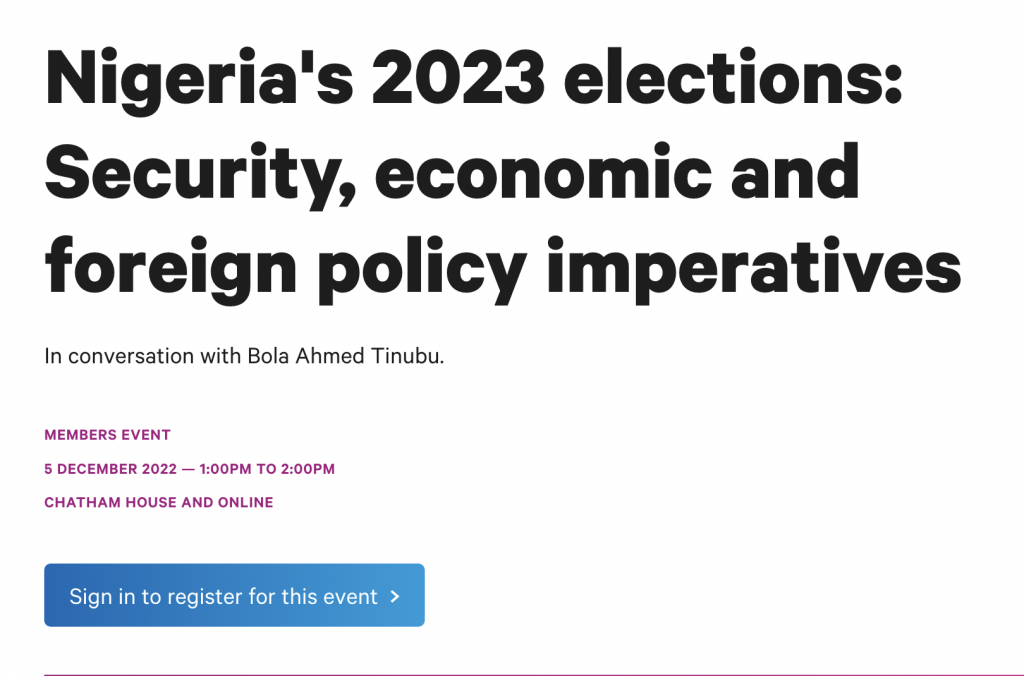Click the words 'In conversation with' in the subtitle

click(x=143, y=356)
